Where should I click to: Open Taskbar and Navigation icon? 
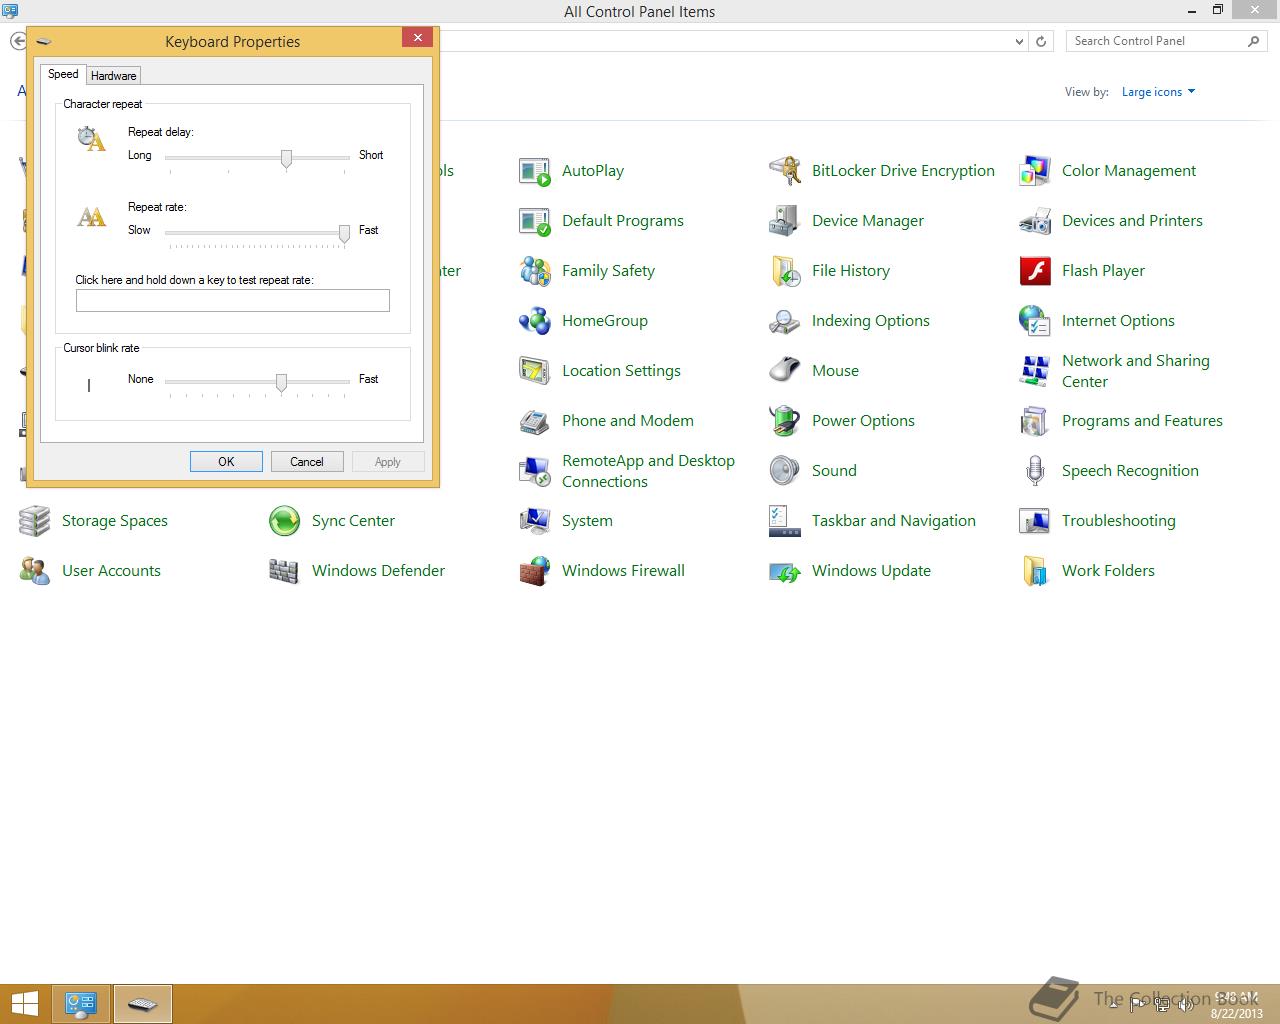(x=785, y=521)
